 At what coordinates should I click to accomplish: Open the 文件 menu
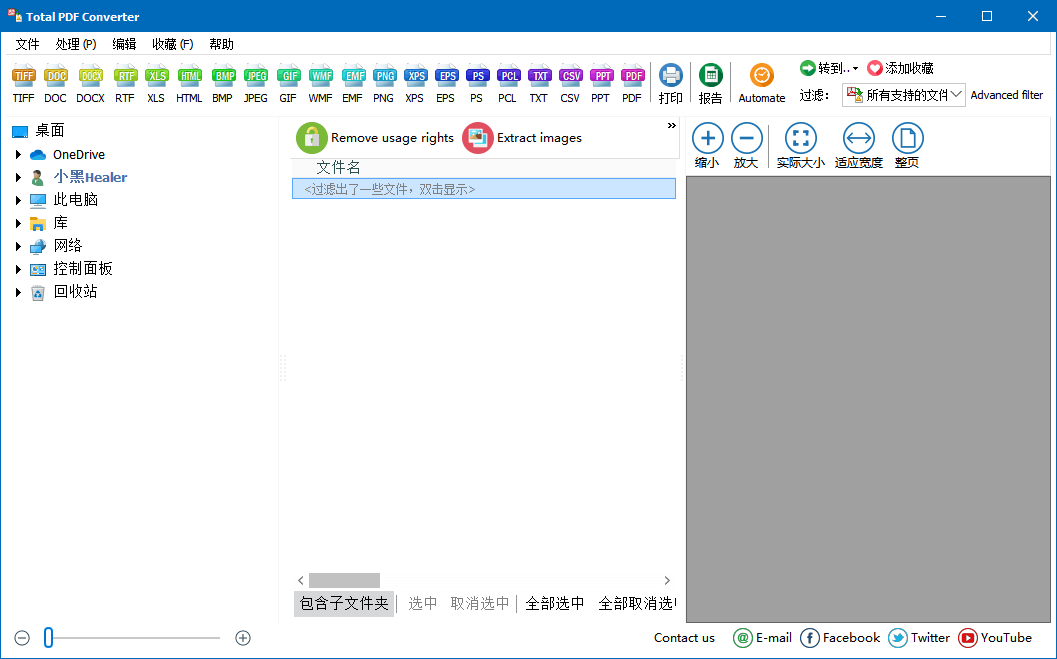click(x=27, y=44)
